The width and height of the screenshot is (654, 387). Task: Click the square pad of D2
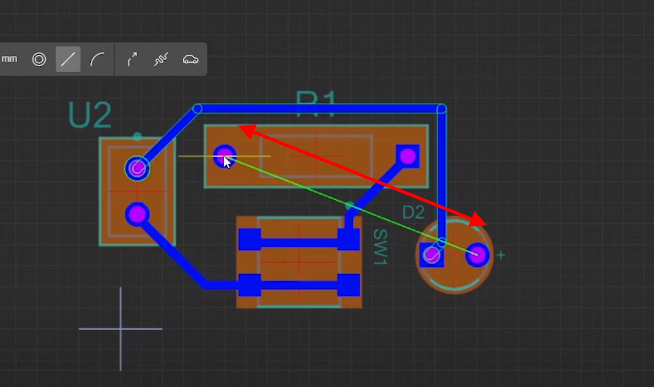[x=431, y=255]
